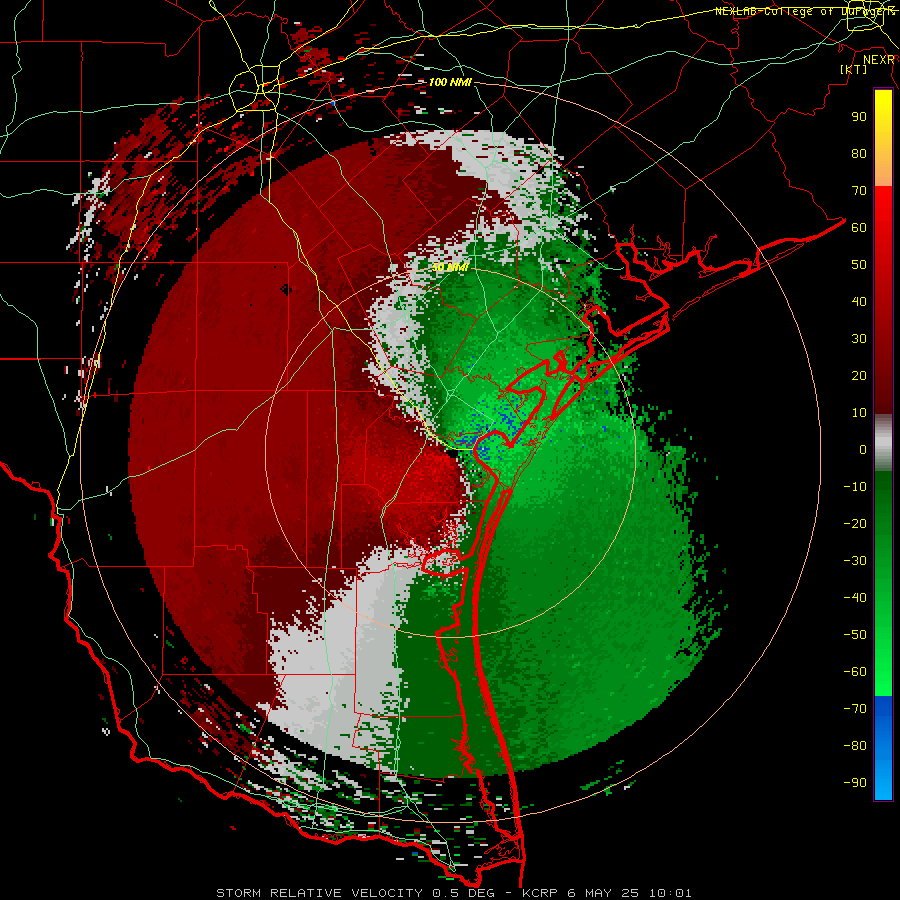Click the 0 value on velocity scale
The height and width of the screenshot is (900, 900).
point(863,449)
